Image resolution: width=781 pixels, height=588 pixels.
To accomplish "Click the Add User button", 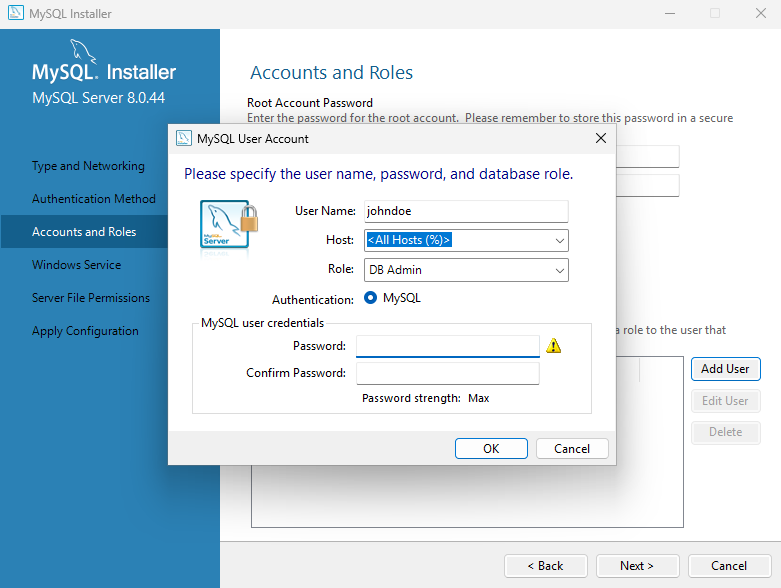I will pos(725,369).
